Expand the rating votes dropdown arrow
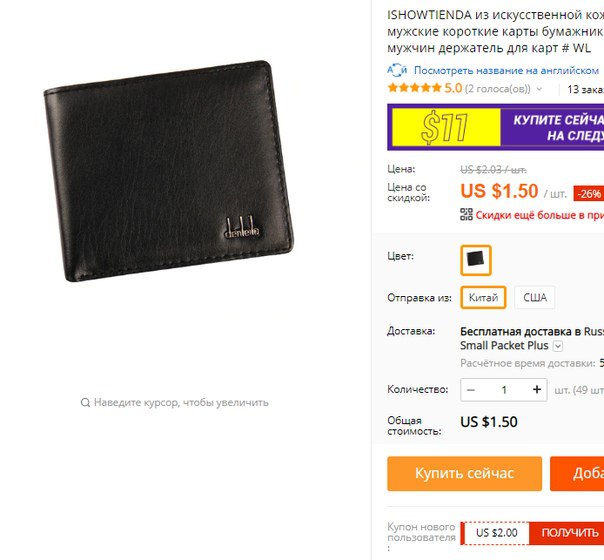Viewport: 604px width, 560px height. (539, 89)
